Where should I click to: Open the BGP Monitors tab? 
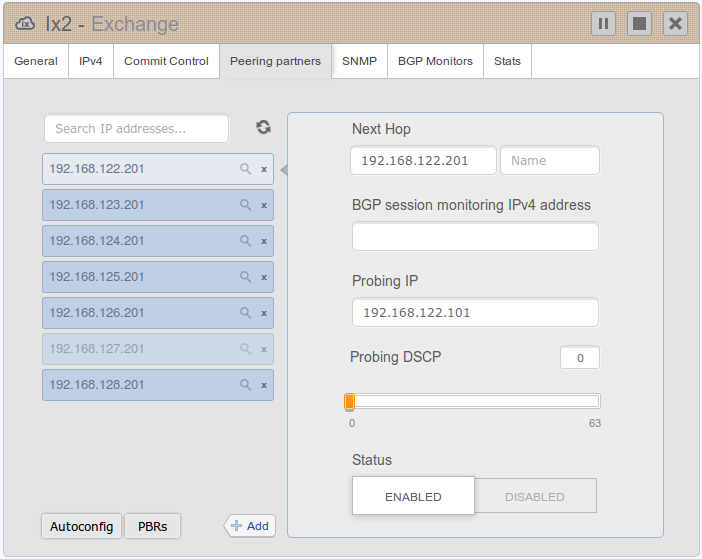click(x=435, y=61)
